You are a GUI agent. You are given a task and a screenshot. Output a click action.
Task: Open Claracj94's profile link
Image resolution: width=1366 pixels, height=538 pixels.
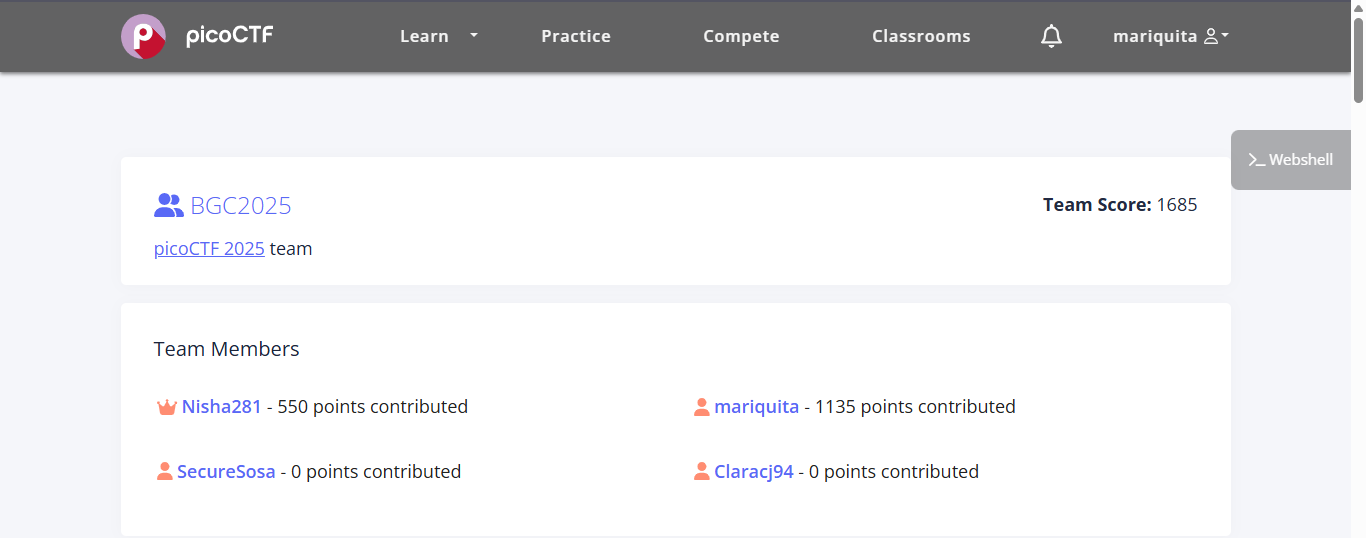click(754, 471)
